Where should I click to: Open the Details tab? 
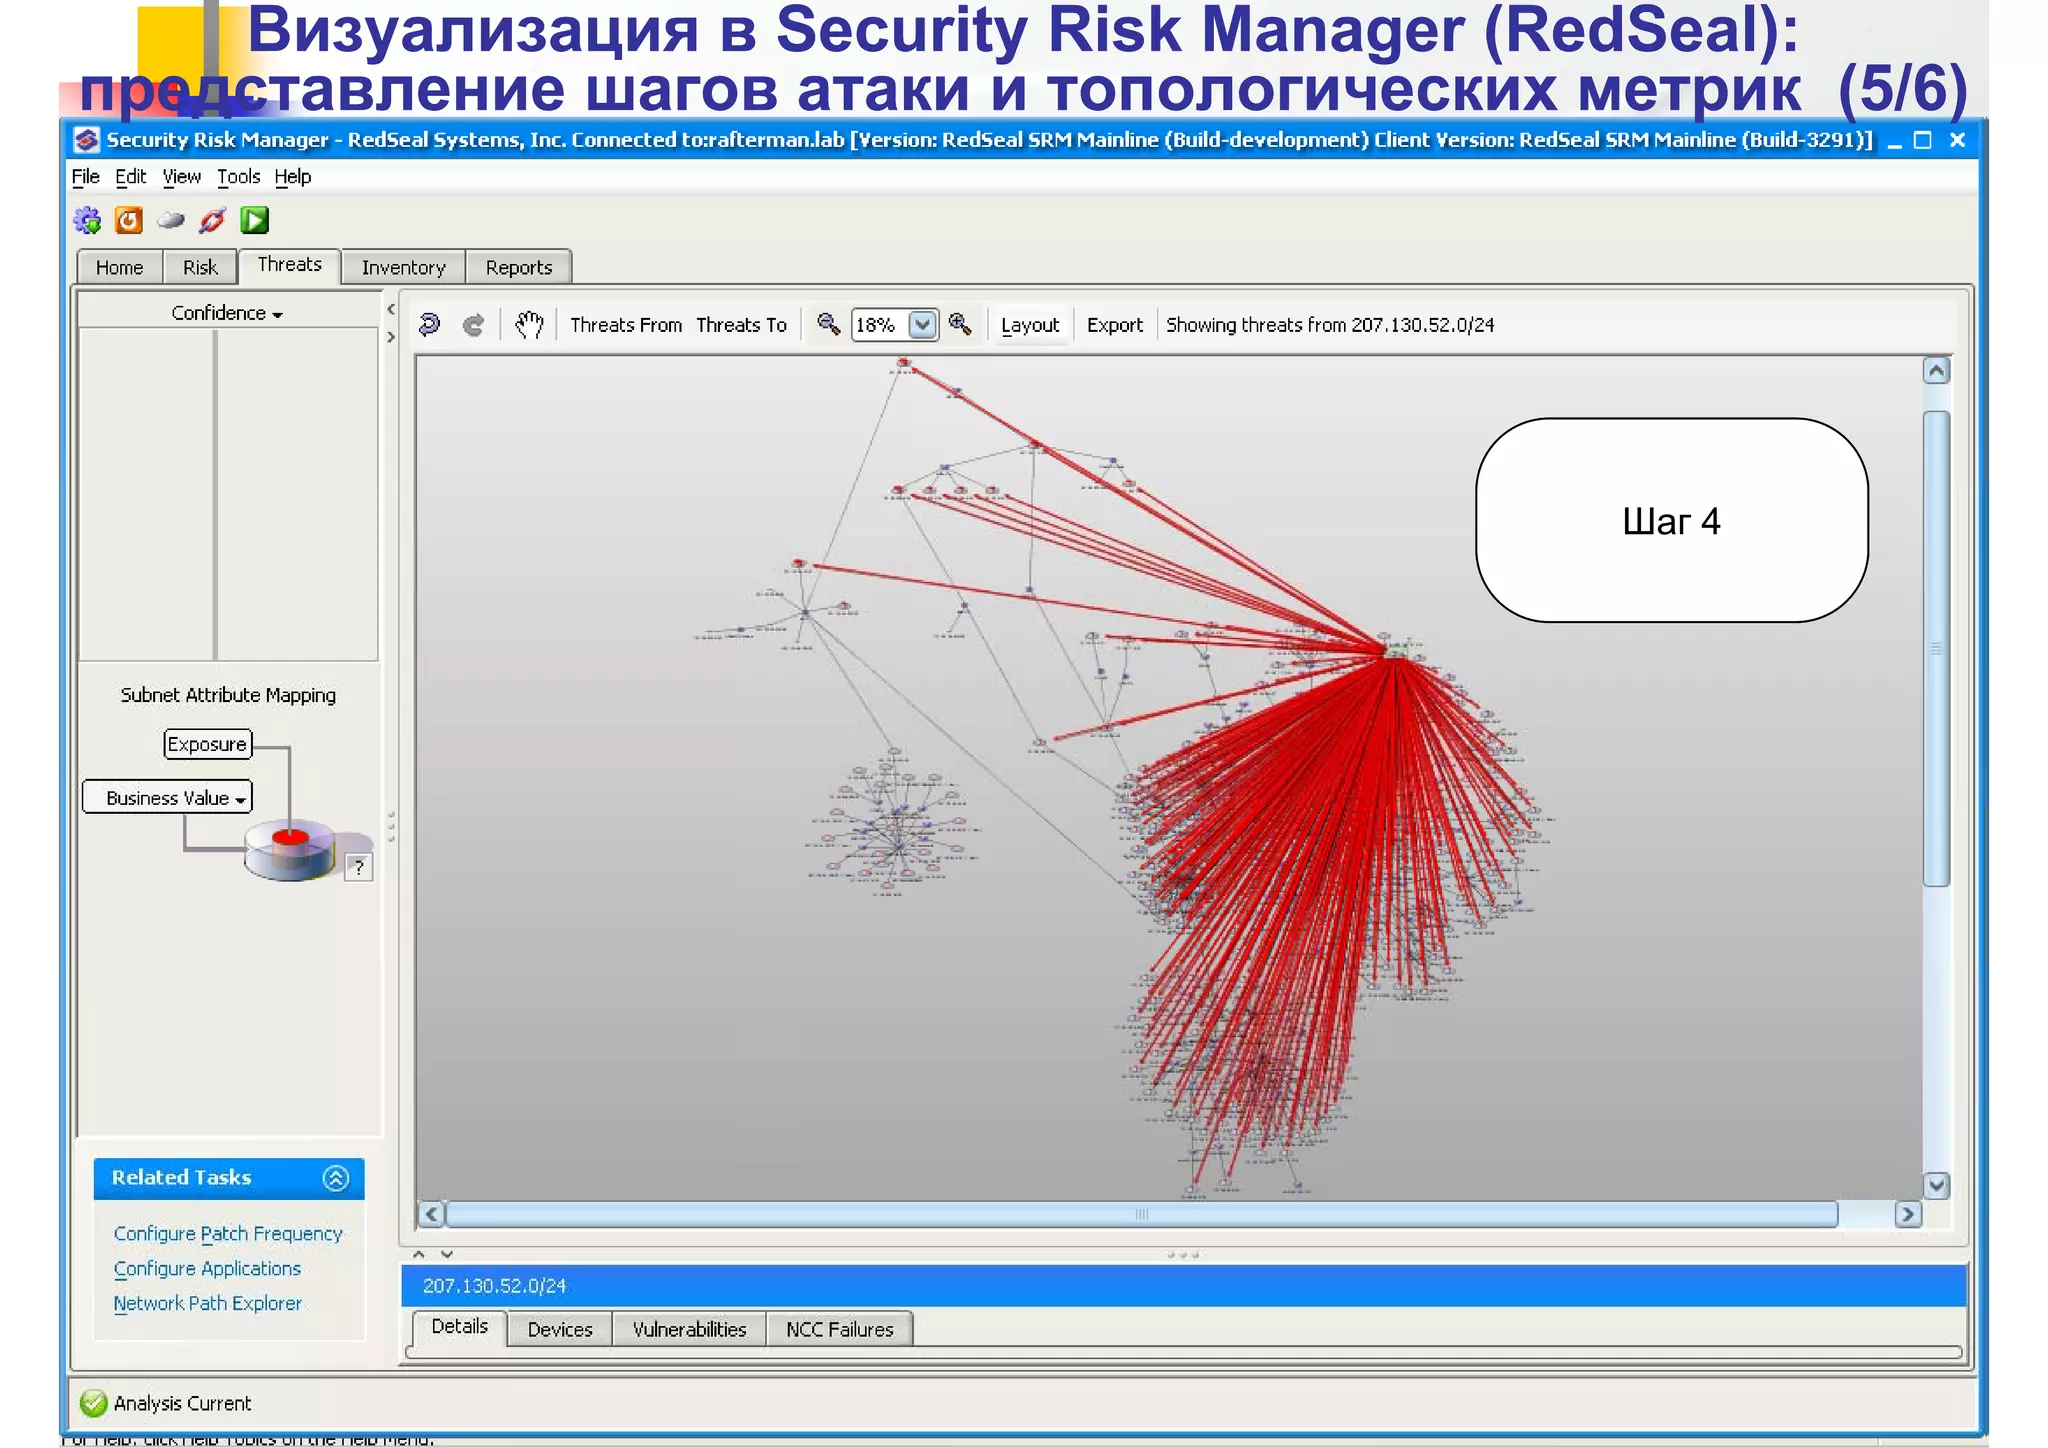pos(460,1327)
